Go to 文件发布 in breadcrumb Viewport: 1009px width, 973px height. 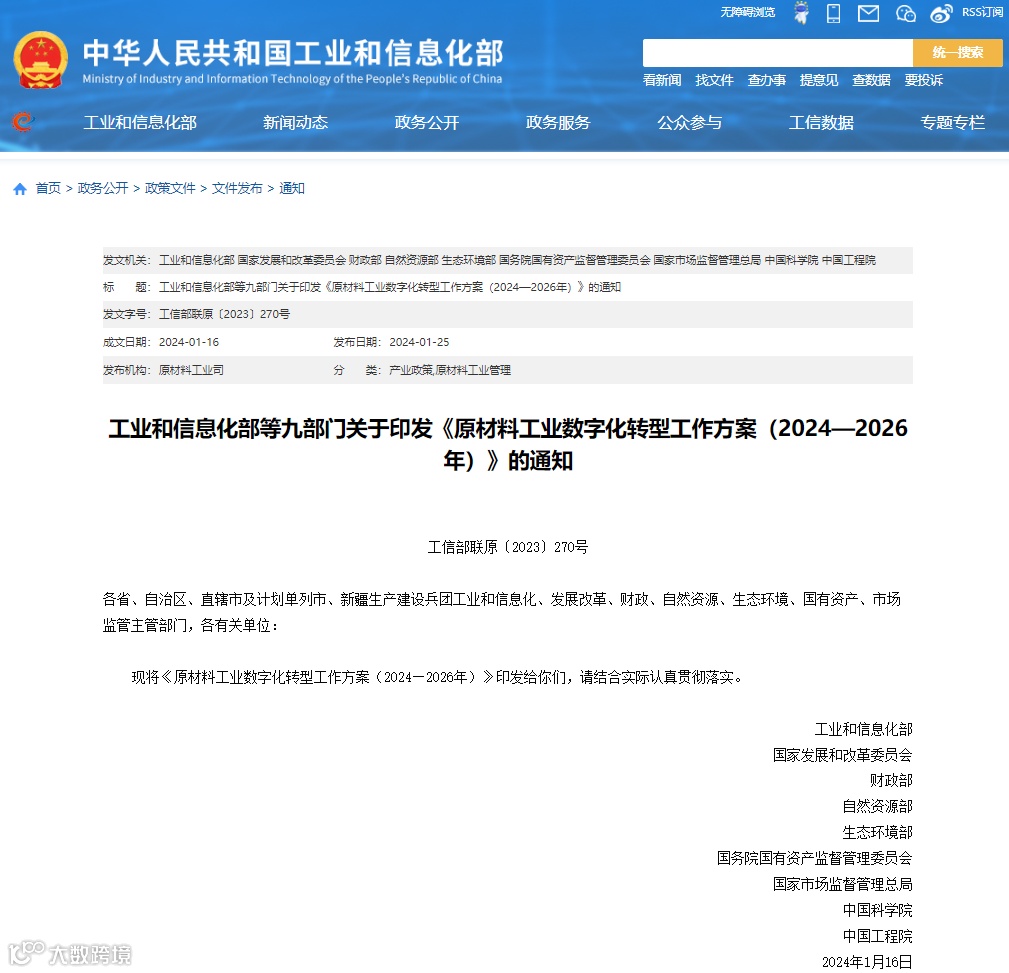click(237, 189)
